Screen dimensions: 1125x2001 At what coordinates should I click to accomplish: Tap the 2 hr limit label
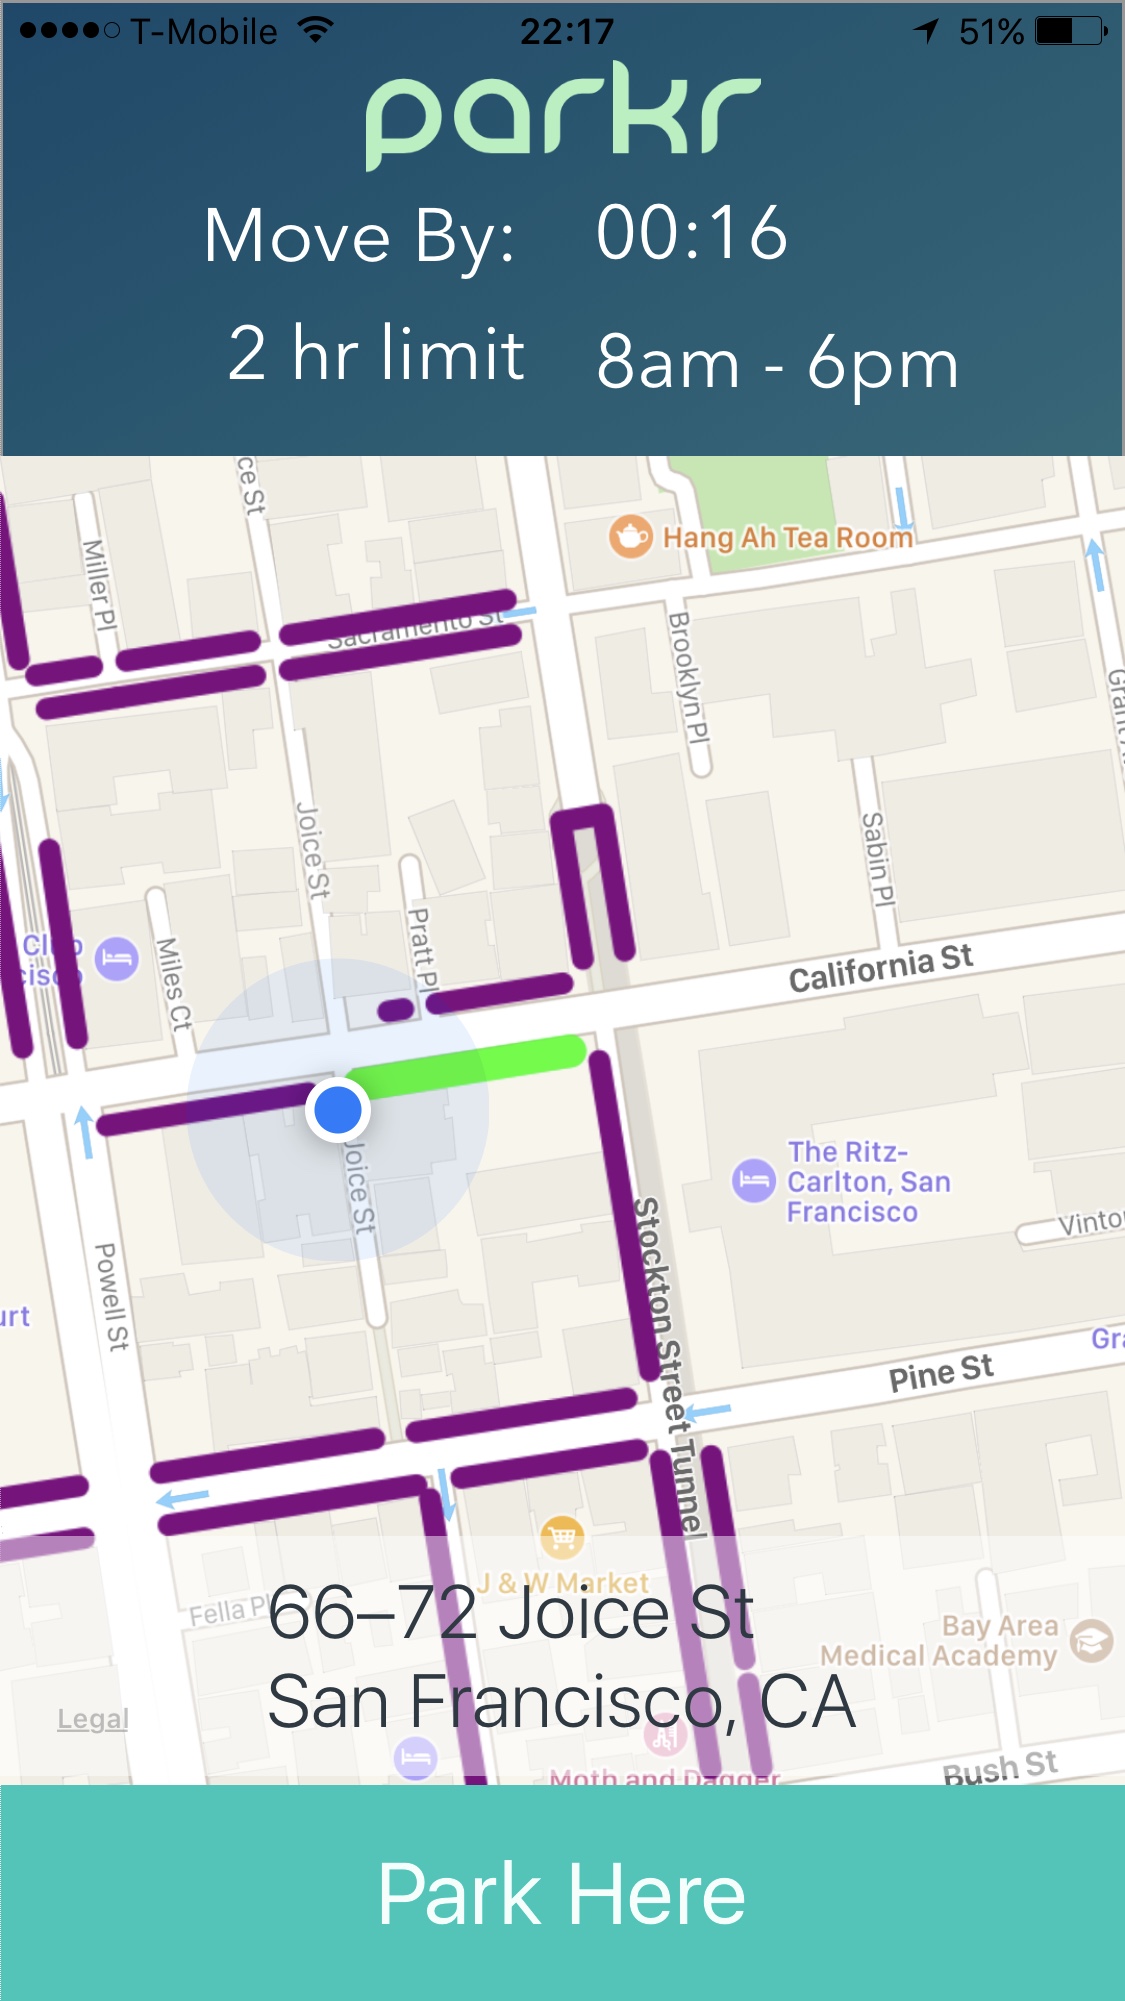[x=376, y=353]
